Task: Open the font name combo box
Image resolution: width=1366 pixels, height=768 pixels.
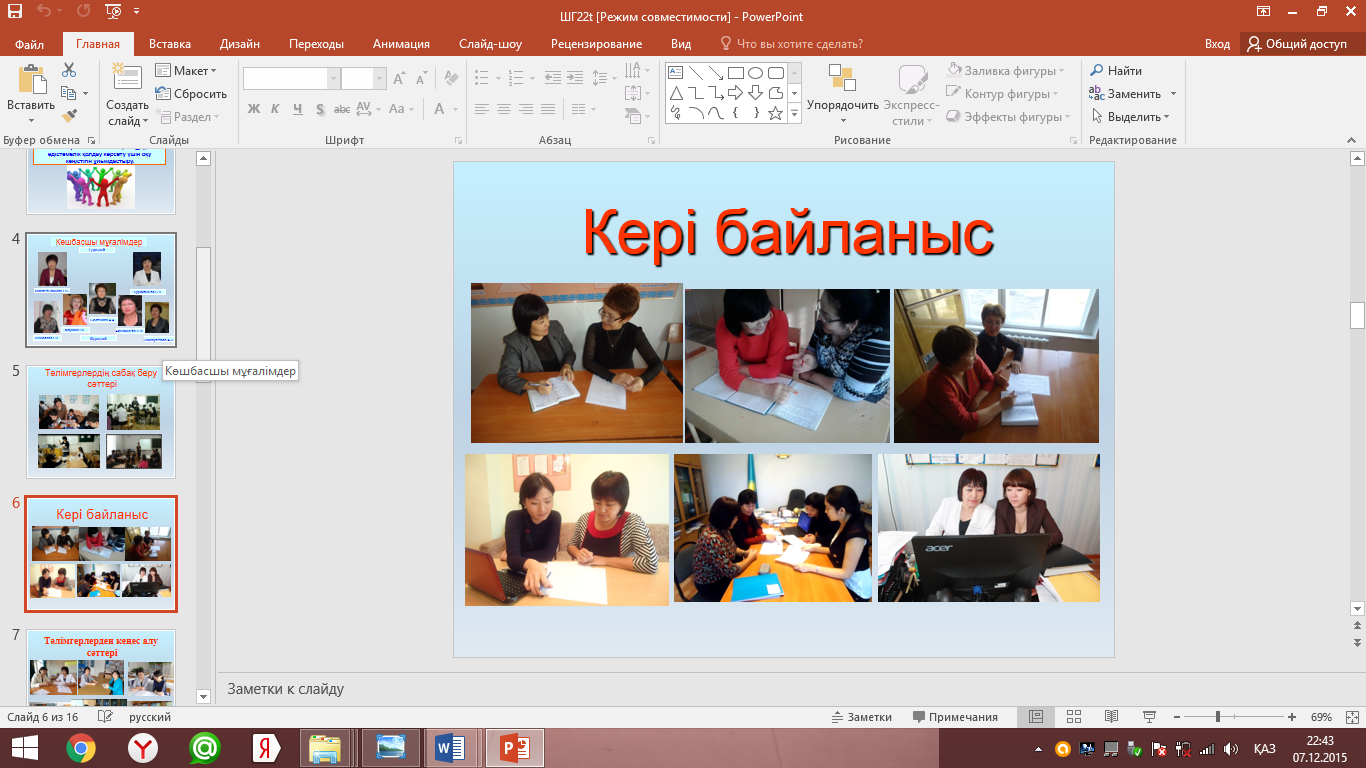Action: [291, 78]
